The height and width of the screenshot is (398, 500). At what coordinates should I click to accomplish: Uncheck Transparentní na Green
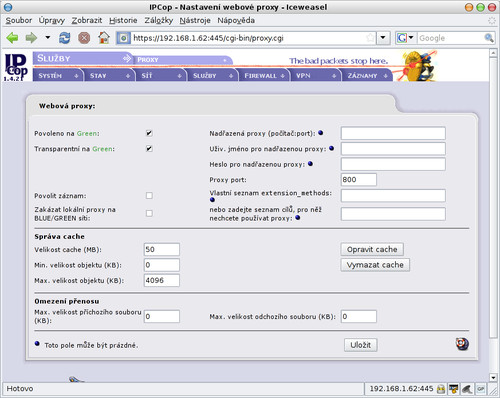tap(149, 149)
